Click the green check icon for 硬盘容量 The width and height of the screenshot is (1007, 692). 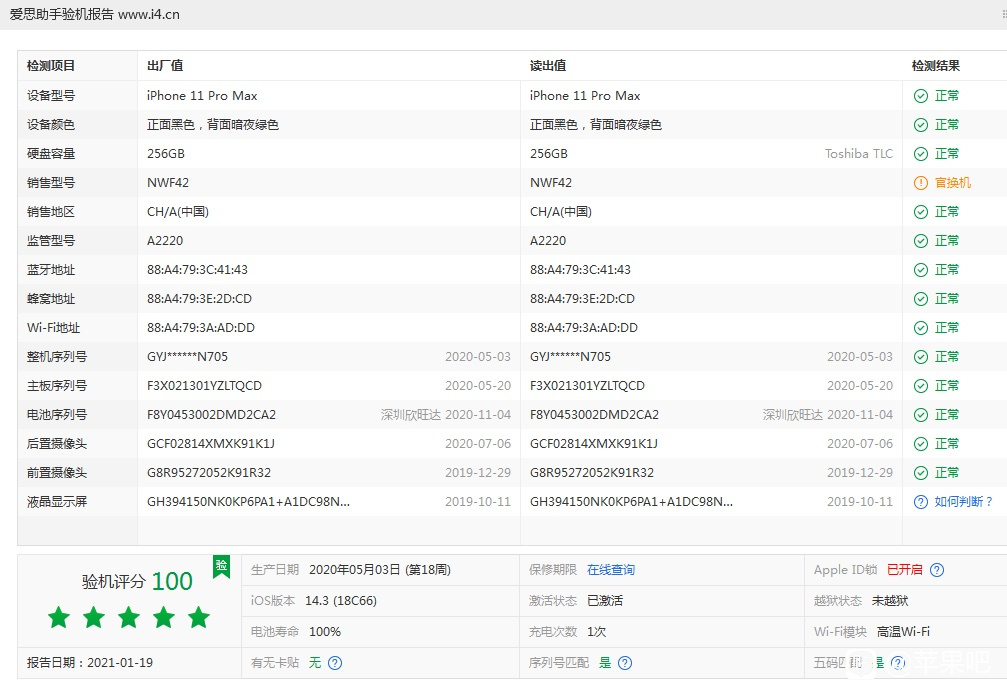[x=920, y=154]
